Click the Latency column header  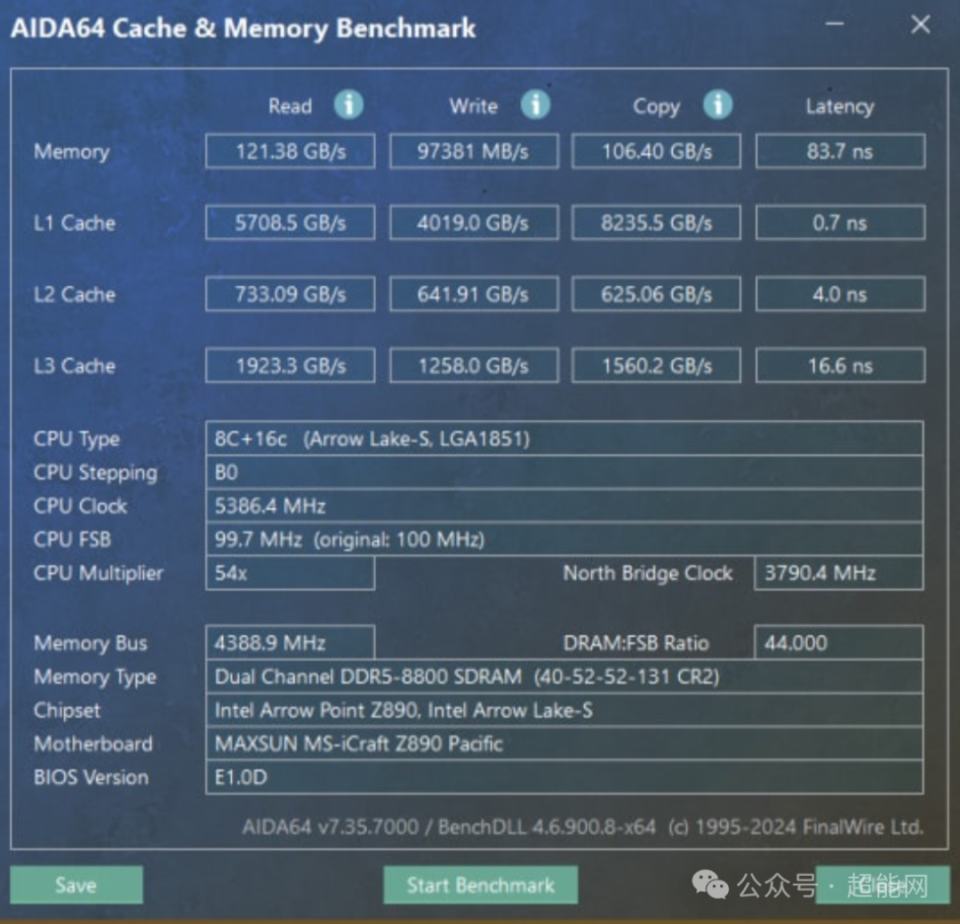840,107
